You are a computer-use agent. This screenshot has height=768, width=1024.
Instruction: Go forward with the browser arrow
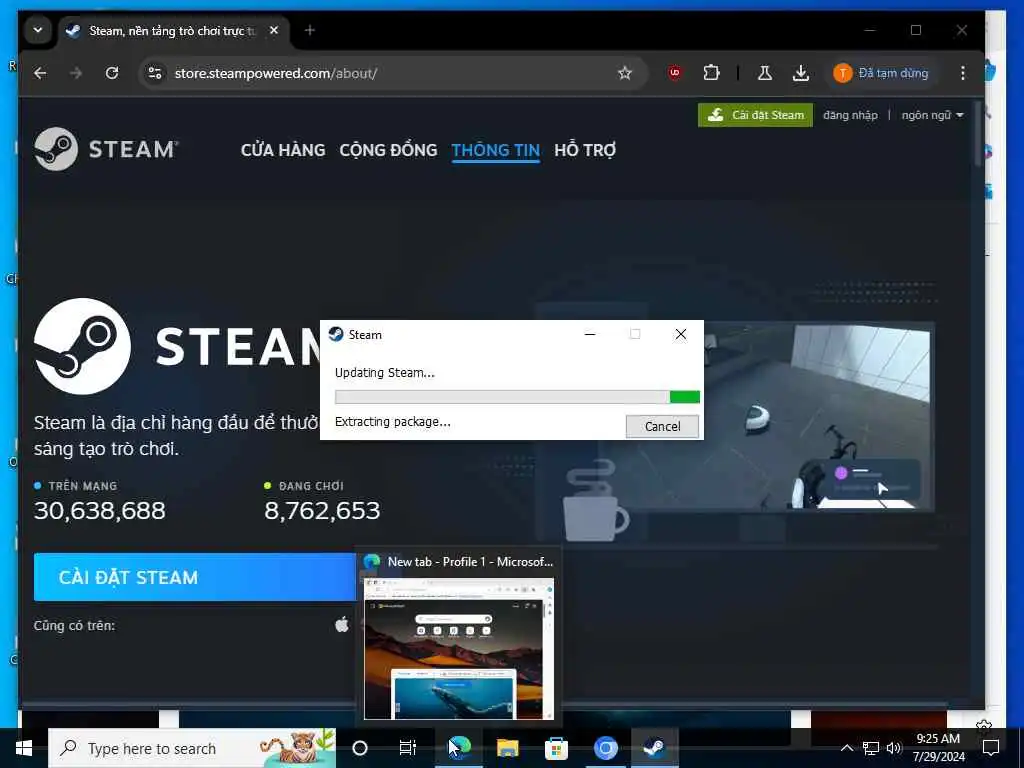click(x=76, y=73)
